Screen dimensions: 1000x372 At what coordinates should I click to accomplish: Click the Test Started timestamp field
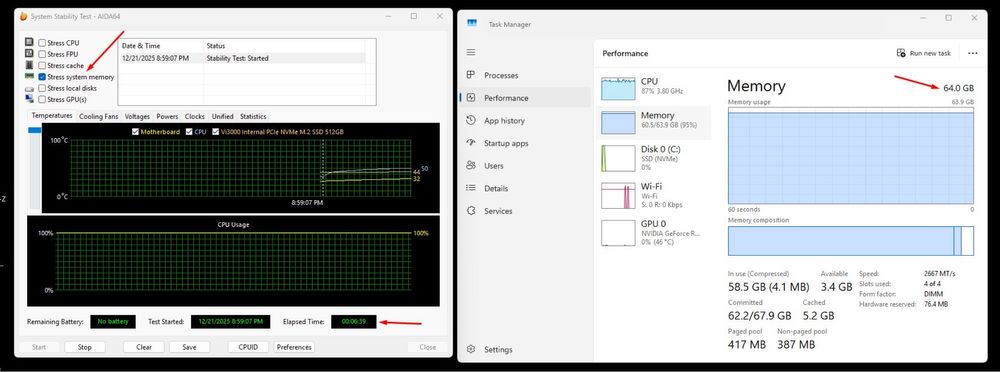tap(230, 322)
